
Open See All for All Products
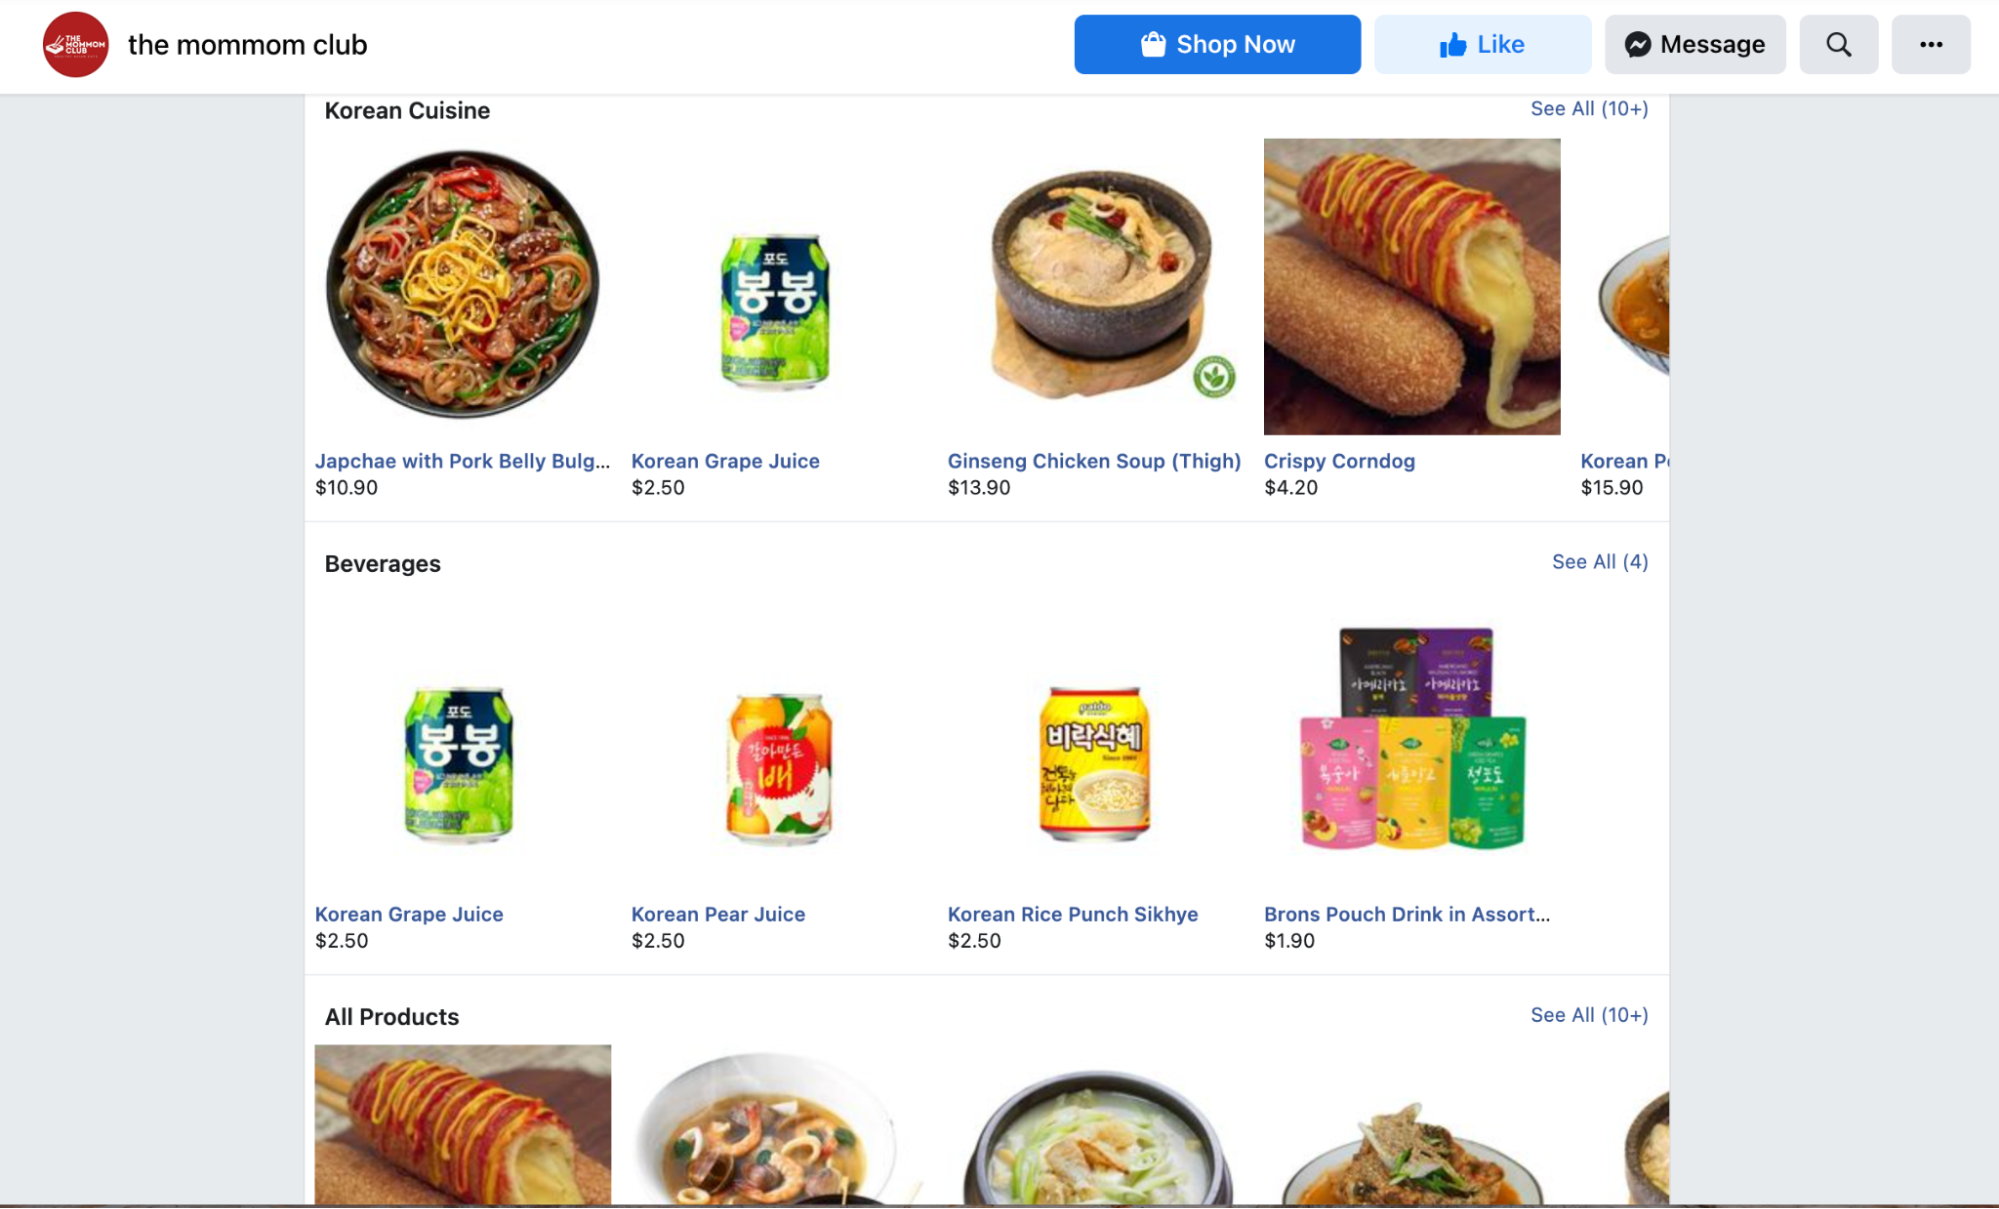pyautogui.click(x=1589, y=1015)
